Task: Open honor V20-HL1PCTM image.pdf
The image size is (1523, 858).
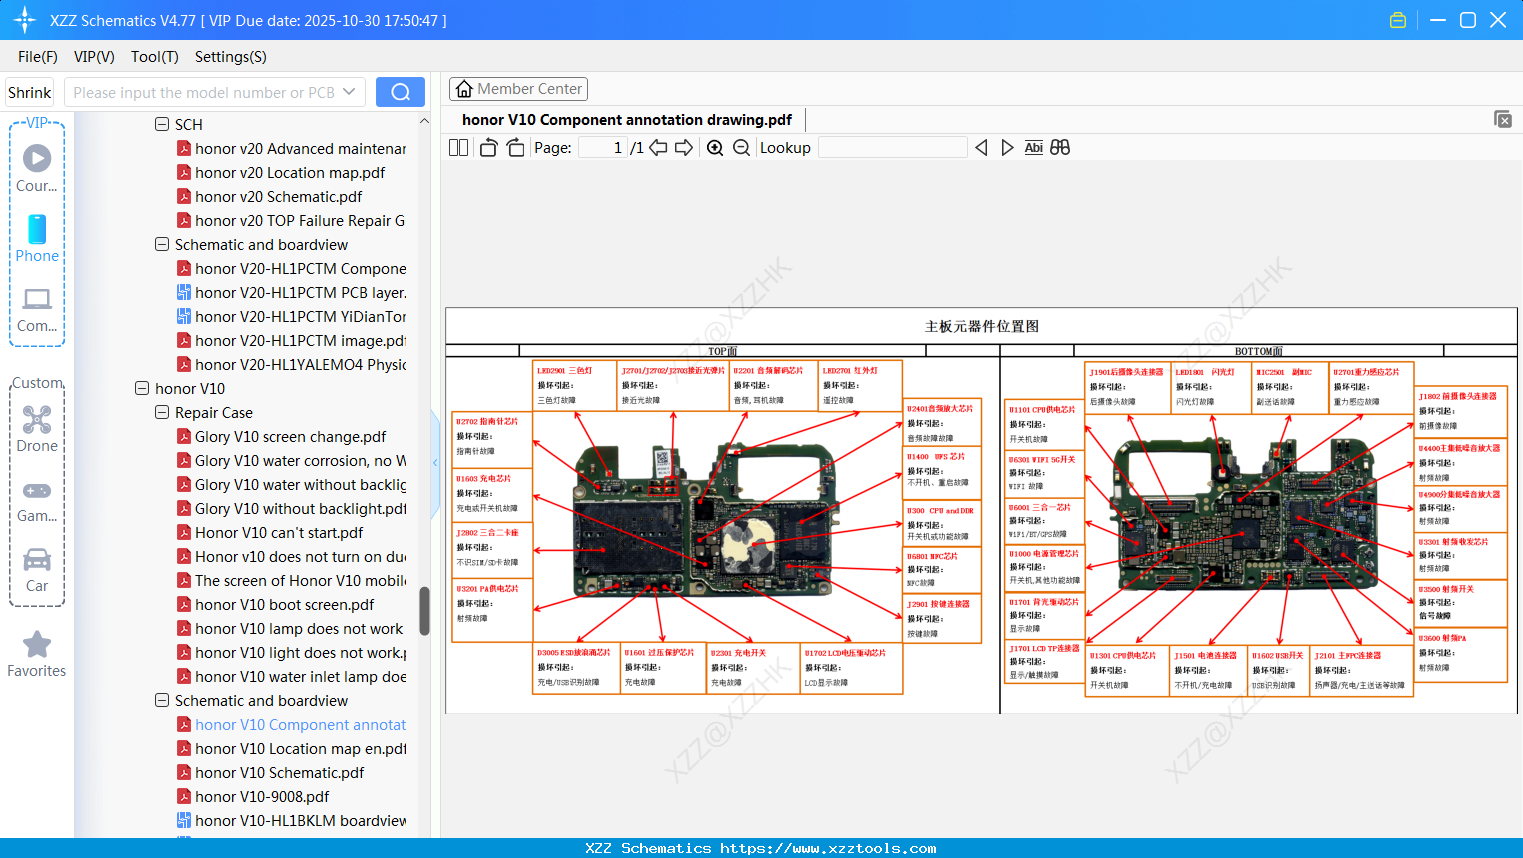Action: (301, 340)
